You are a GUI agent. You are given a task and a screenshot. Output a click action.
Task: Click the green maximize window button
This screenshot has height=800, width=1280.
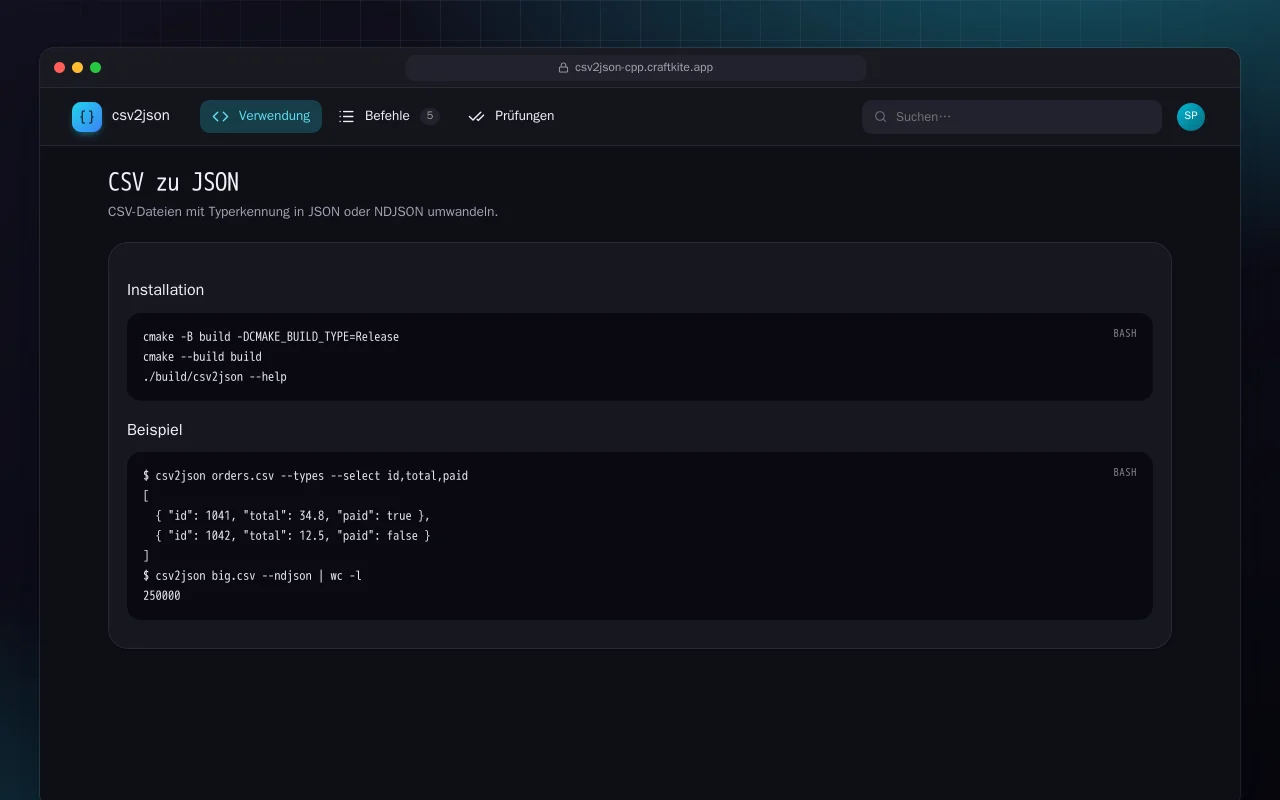(x=96, y=68)
